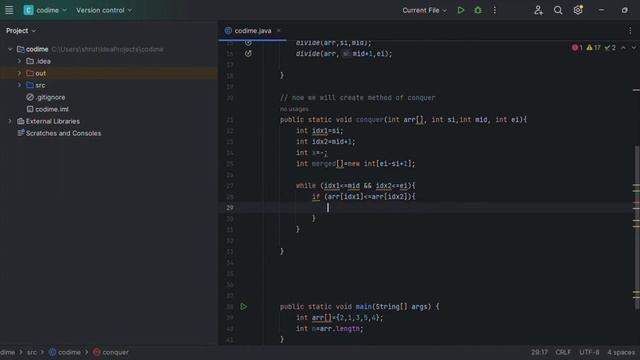
Task: Click the recursive call gutter icon beside divide(arr, mid+1,ei)
Action: point(248,53)
